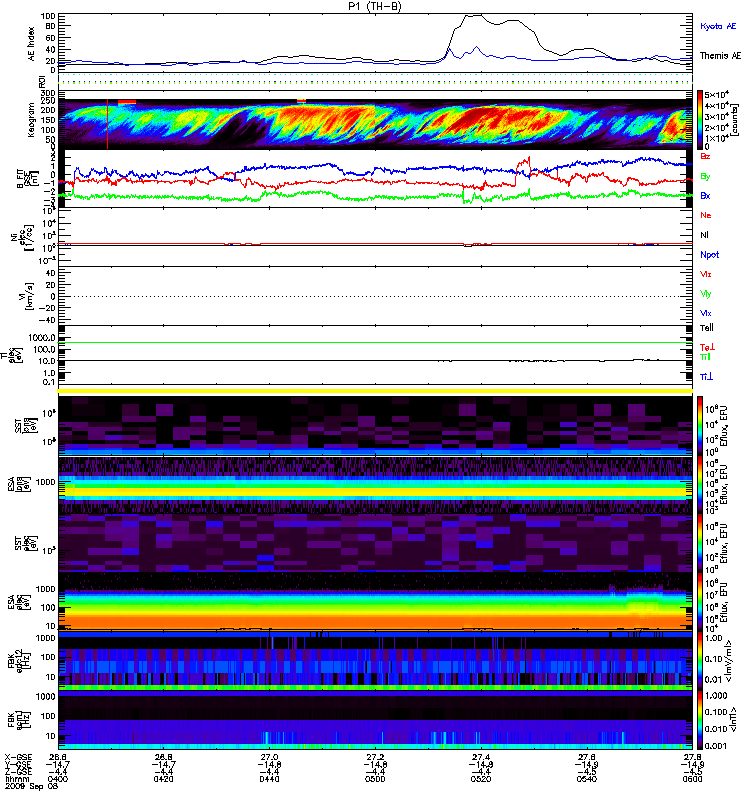Click the 2009 Sep 03 date label

click(32, 786)
